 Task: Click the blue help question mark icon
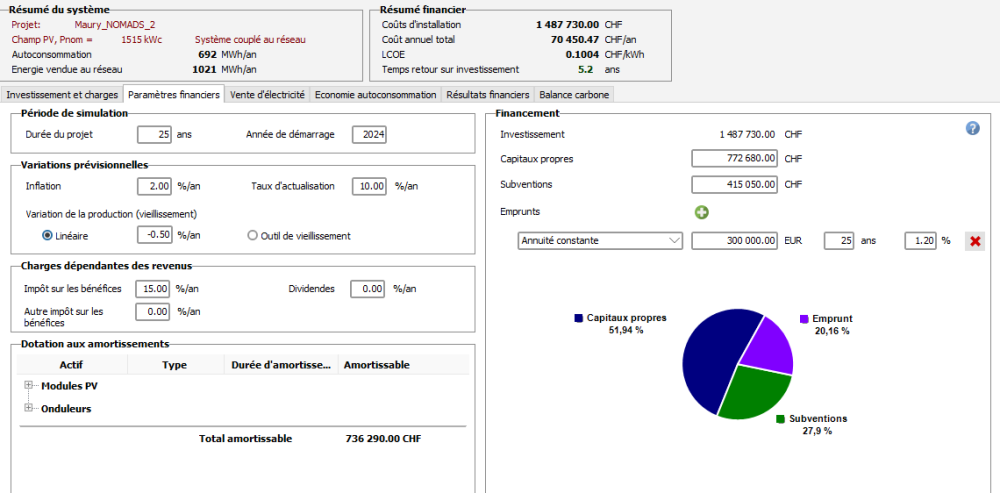(x=972, y=129)
